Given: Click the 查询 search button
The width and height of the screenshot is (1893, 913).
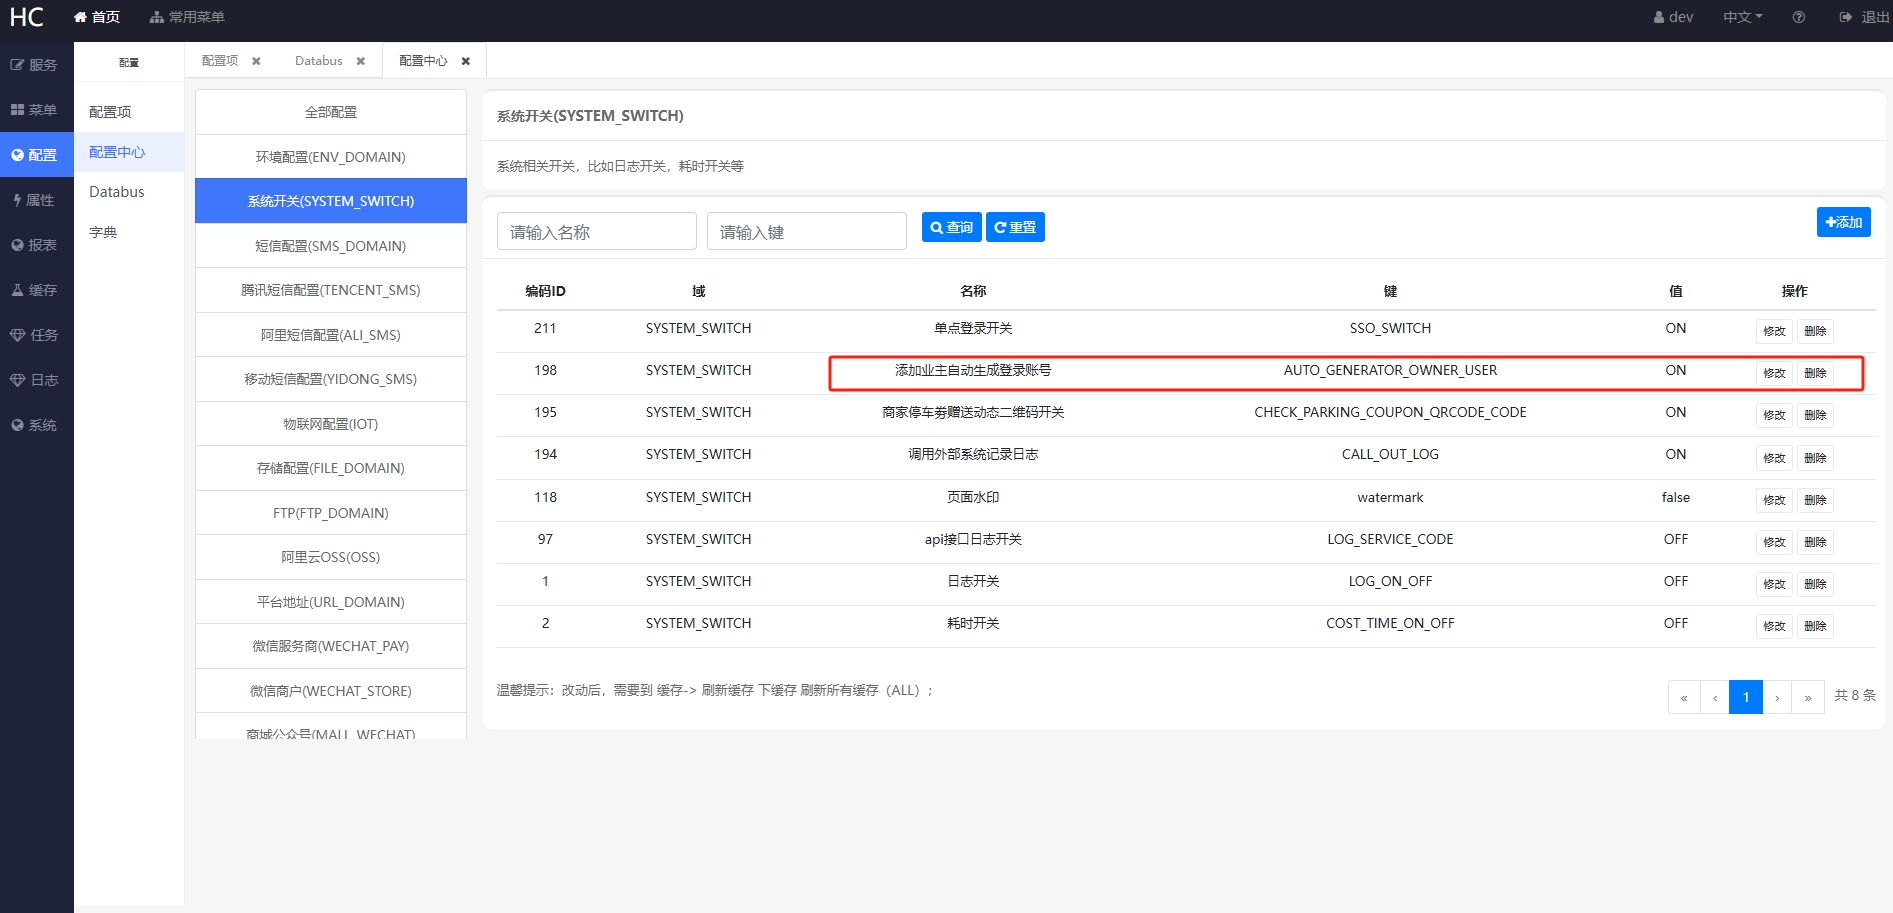Looking at the screenshot, I should [951, 227].
